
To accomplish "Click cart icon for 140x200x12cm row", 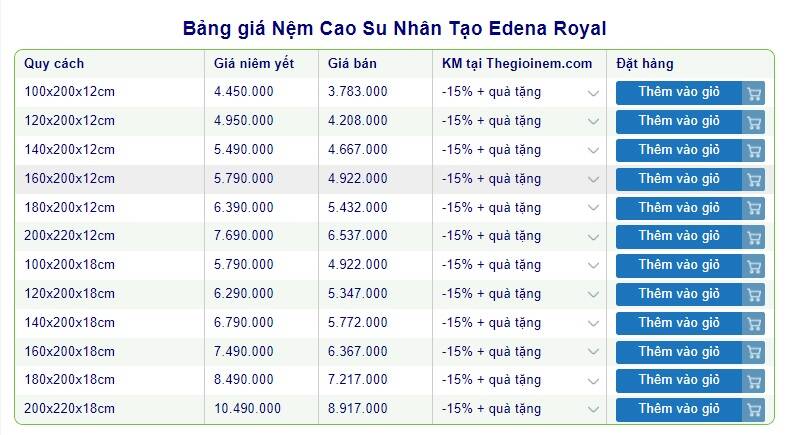I will [754, 151].
